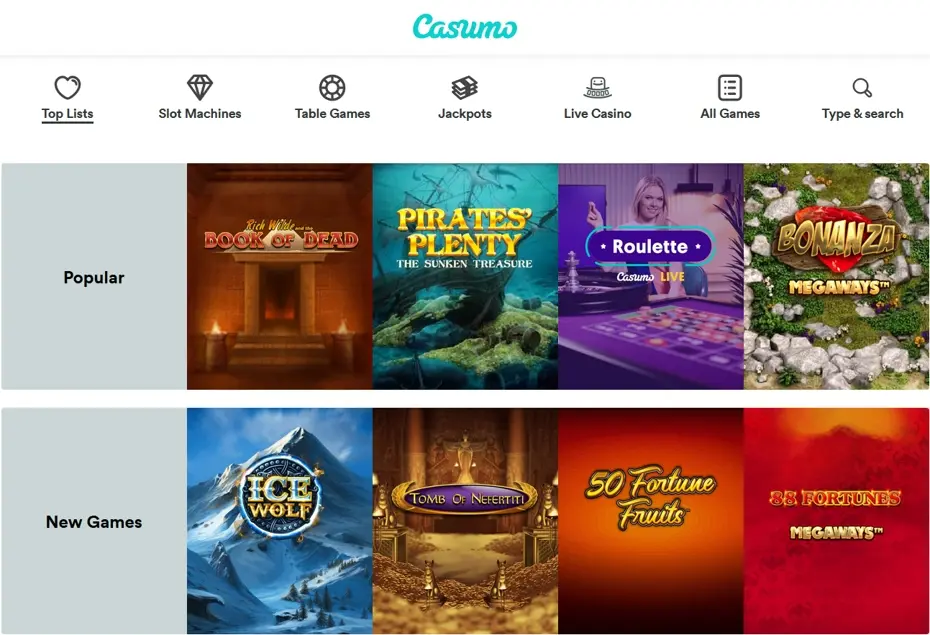
Task: Launch Pirates' Plenty The Sunken Treasure
Action: (465, 276)
